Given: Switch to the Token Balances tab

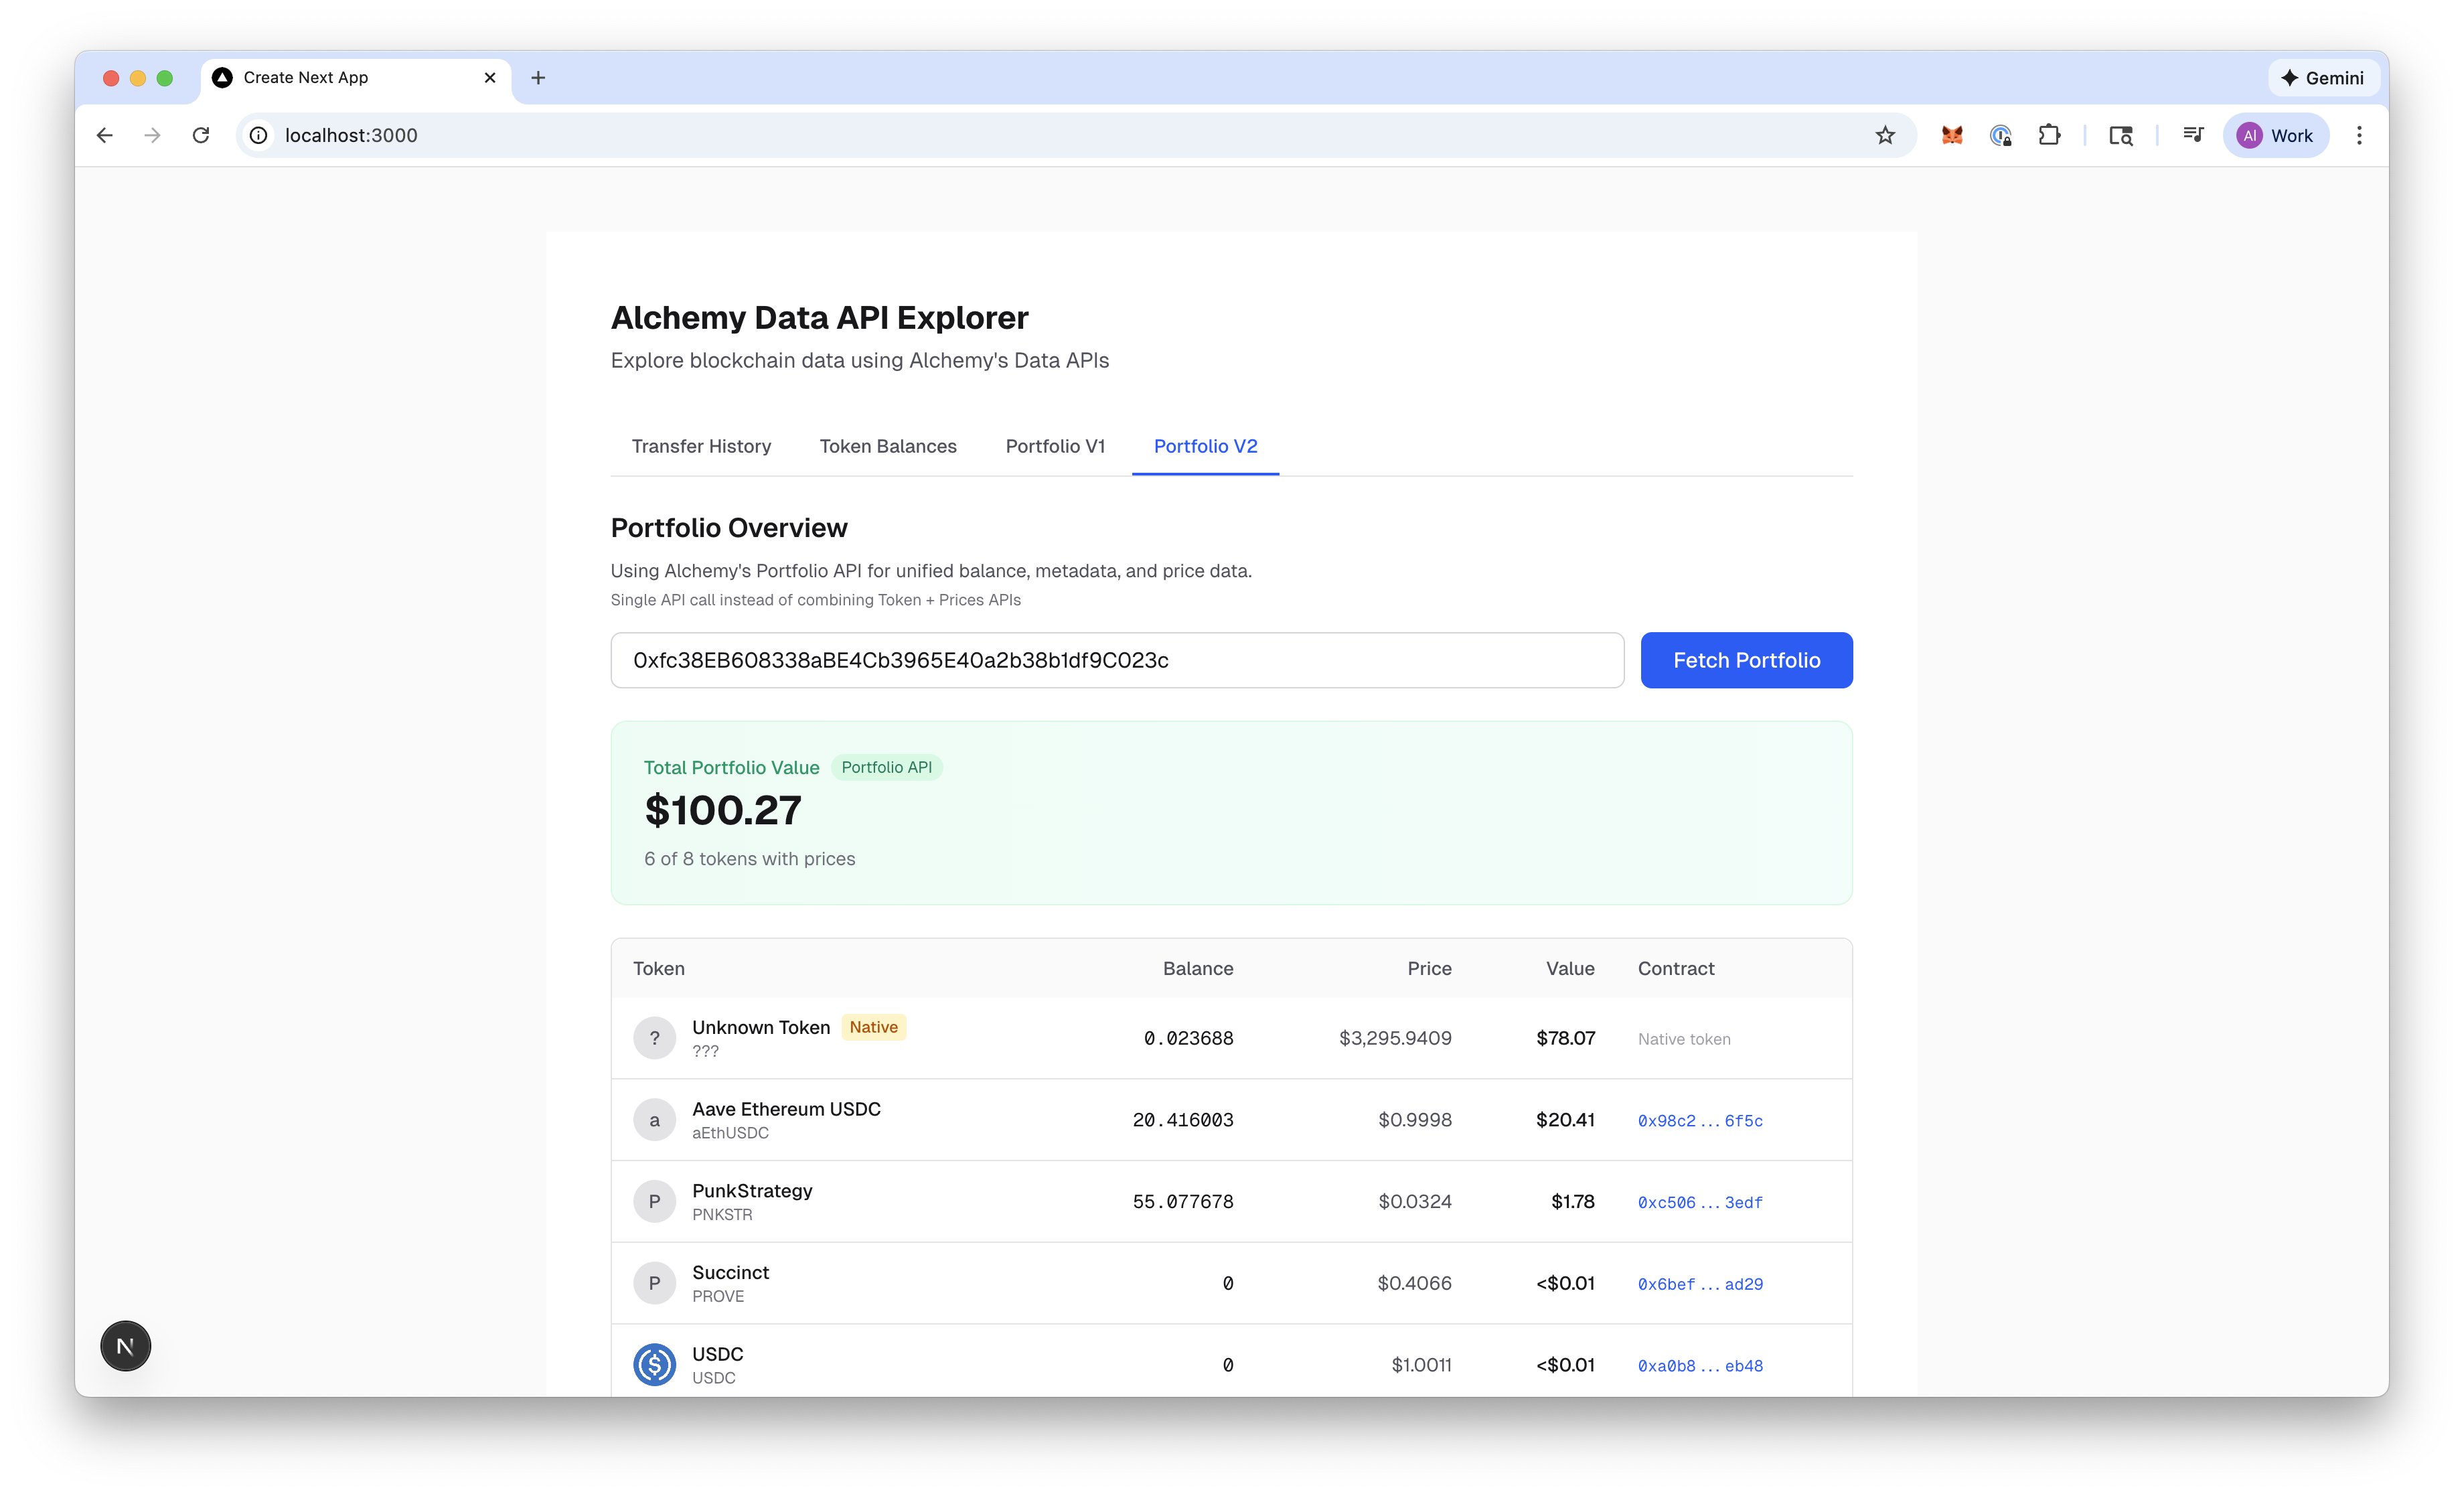Looking at the screenshot, I should [x=888, y=446].
